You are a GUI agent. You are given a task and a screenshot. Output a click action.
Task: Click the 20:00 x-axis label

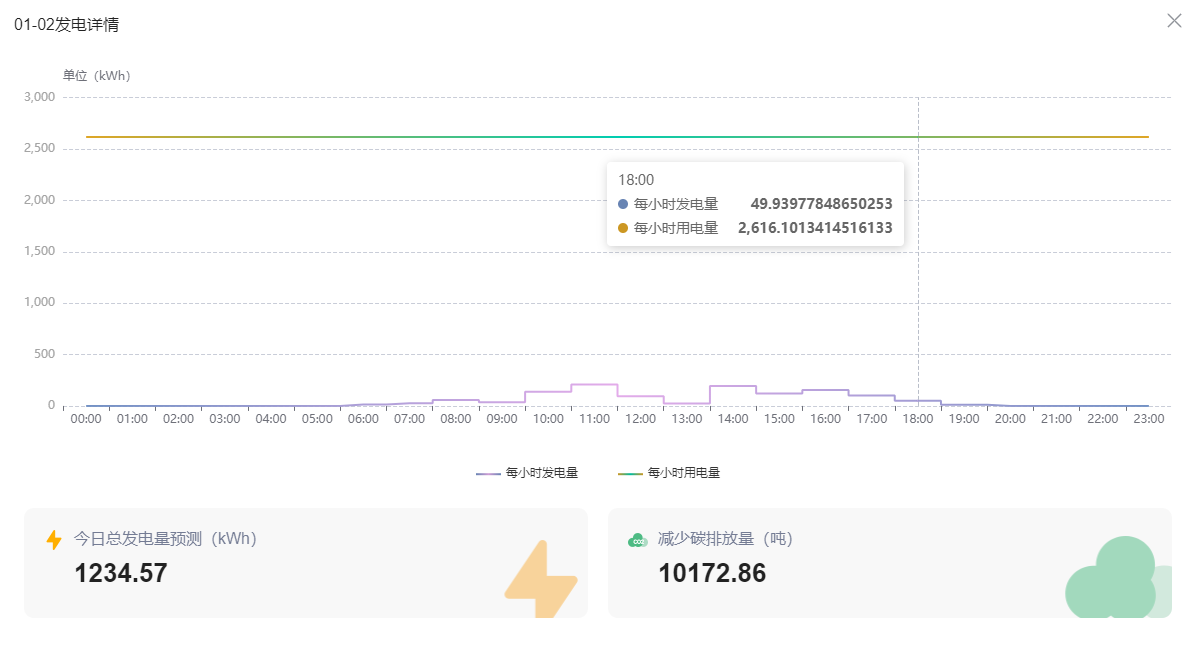click(x=1010, y=419)
